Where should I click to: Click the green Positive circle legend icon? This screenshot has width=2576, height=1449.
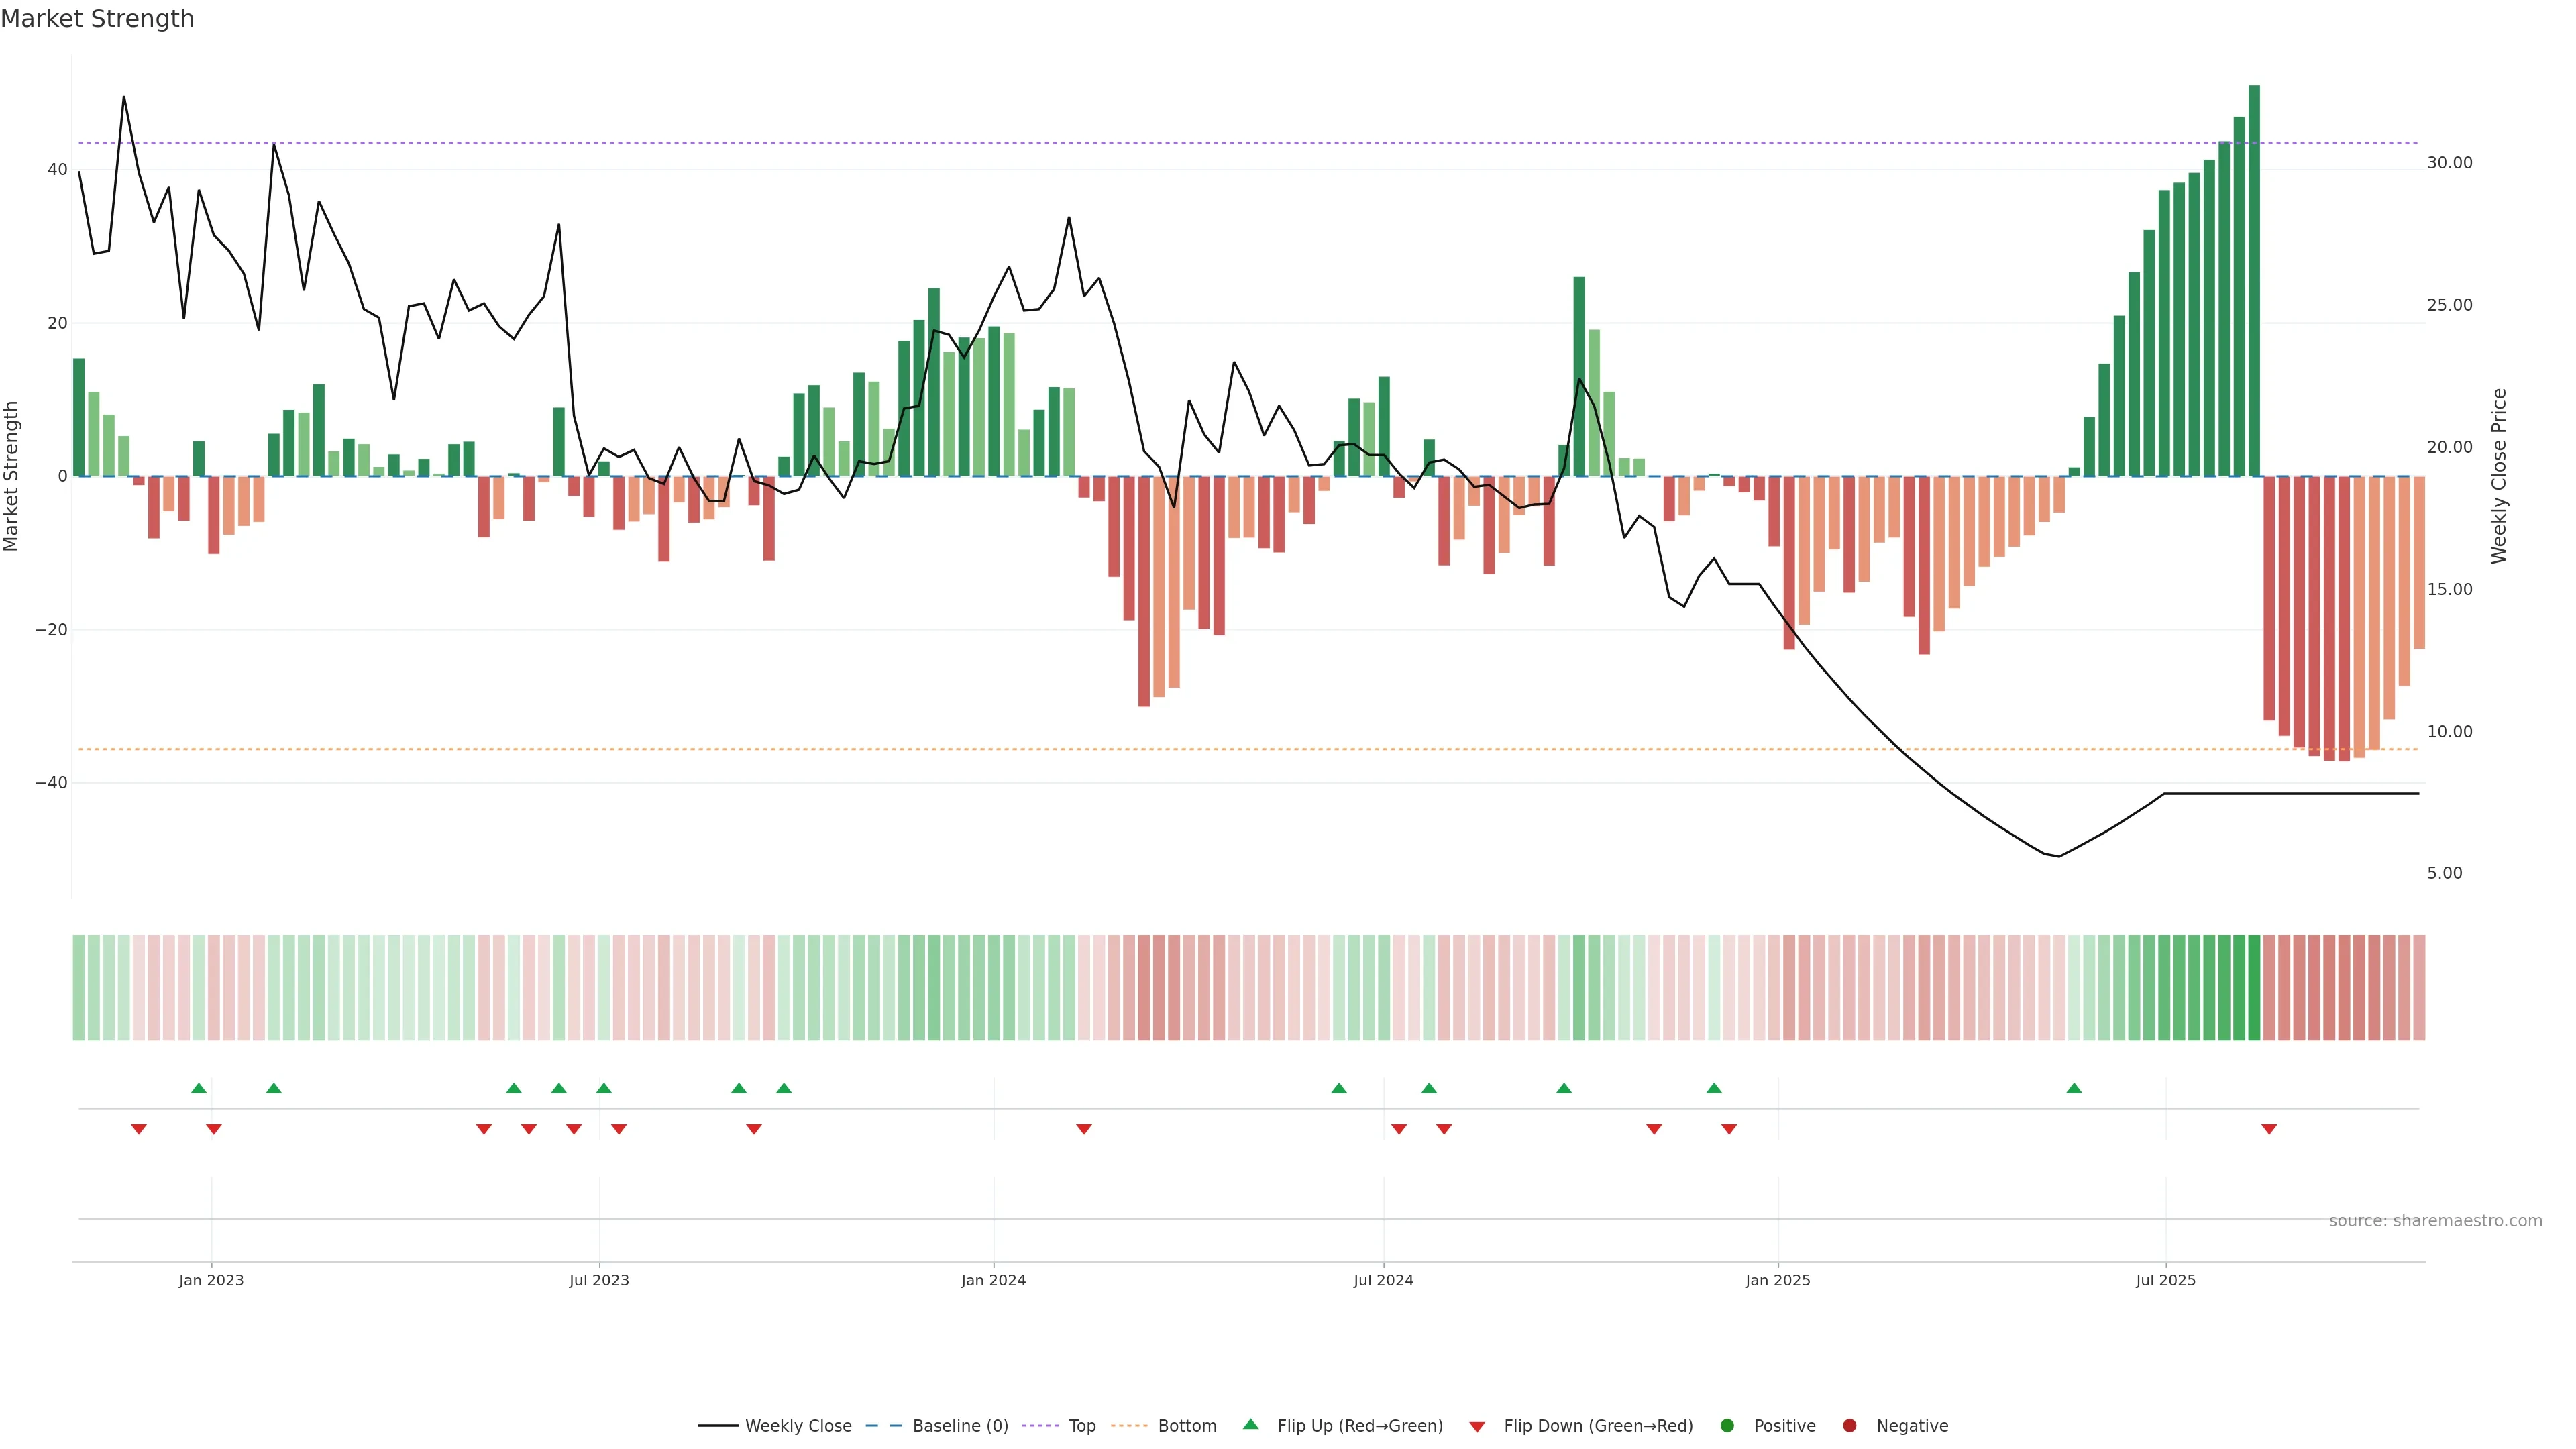click(1727, 1425)
